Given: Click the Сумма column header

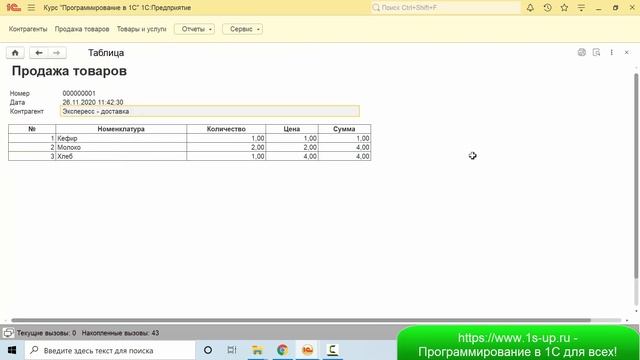Looking at the screenshot, I should 344,129.
